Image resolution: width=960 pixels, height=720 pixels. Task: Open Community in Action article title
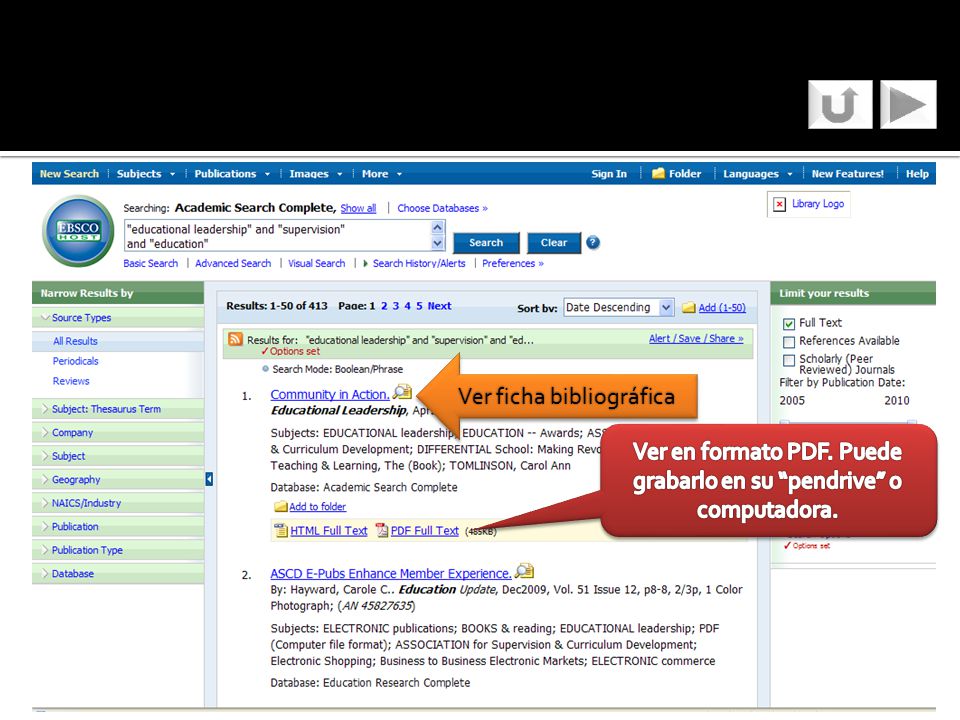tap(330, 395)
